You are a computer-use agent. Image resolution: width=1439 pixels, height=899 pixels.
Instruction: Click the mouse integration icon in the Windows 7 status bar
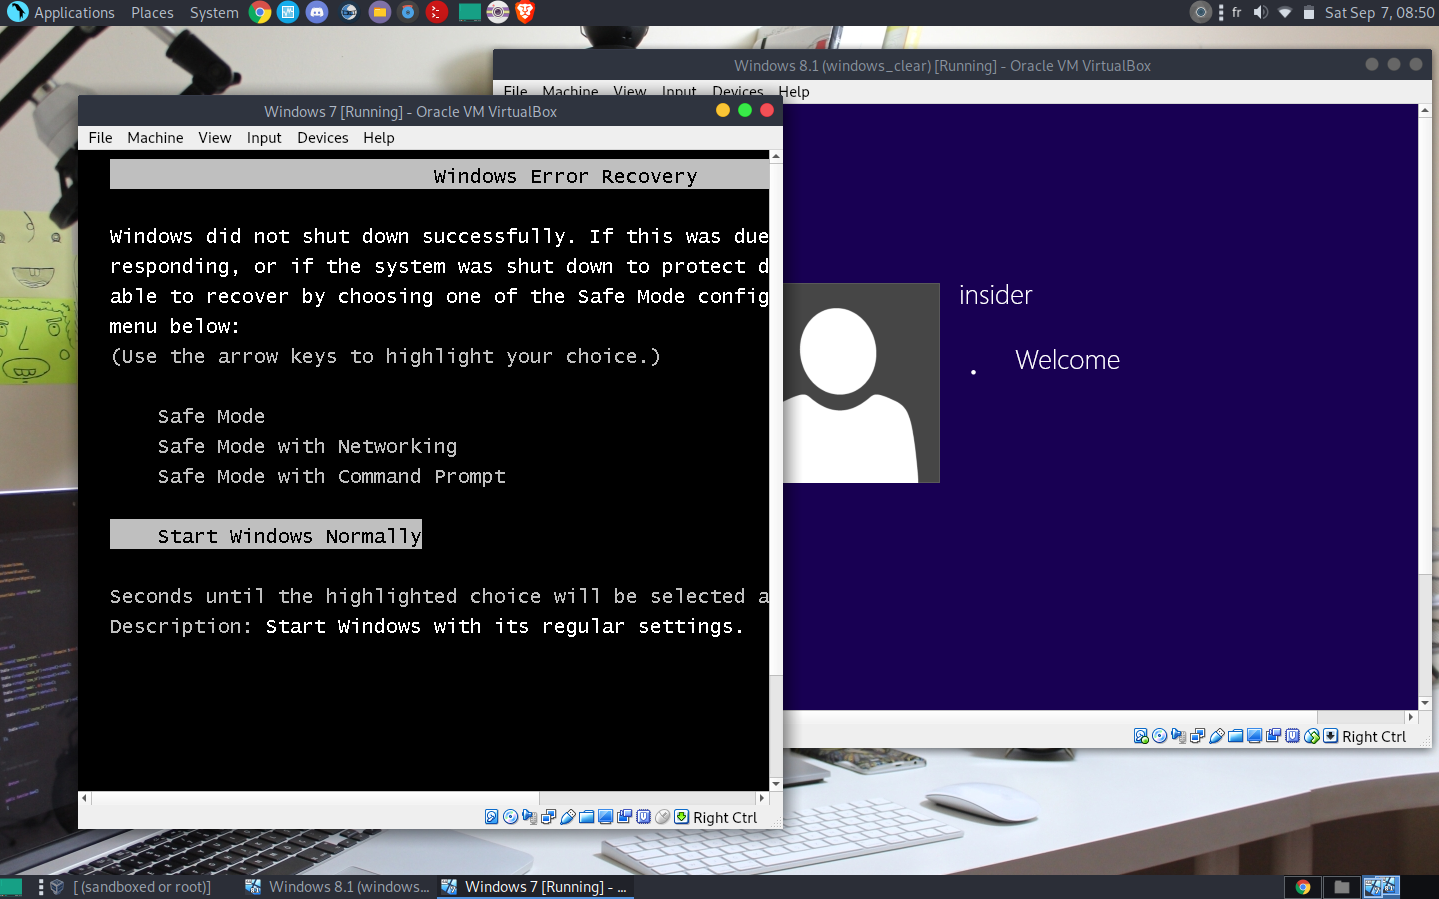coord(662,816)
